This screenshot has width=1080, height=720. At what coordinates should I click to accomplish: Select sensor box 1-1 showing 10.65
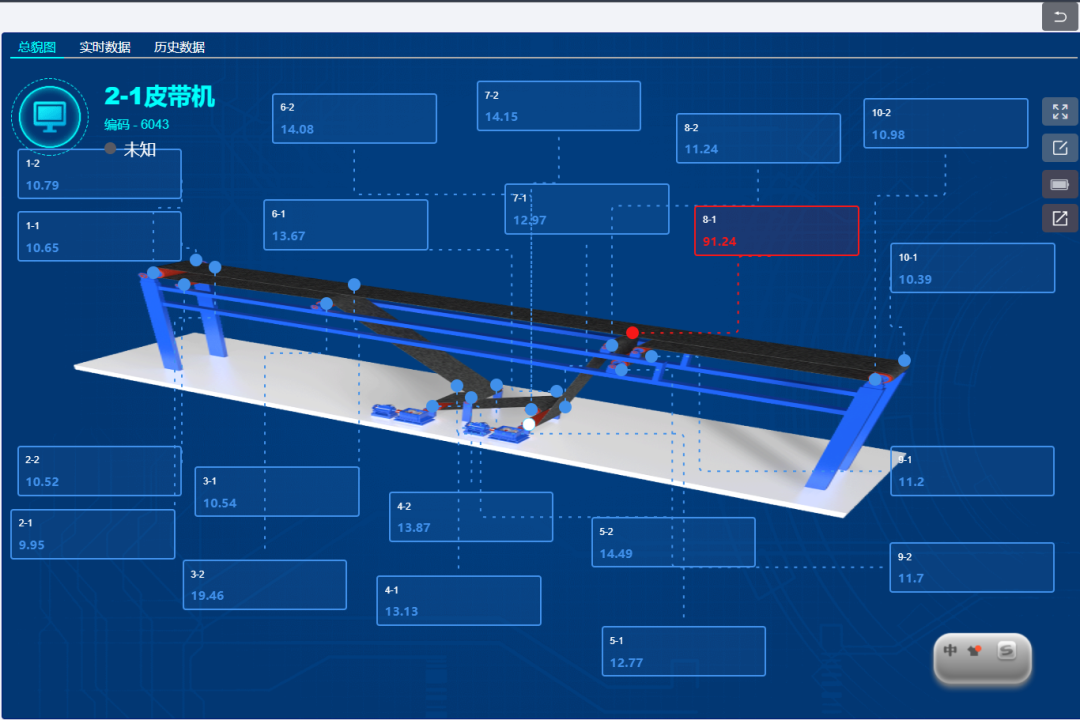pyautogui.click(x=100, y=236)
